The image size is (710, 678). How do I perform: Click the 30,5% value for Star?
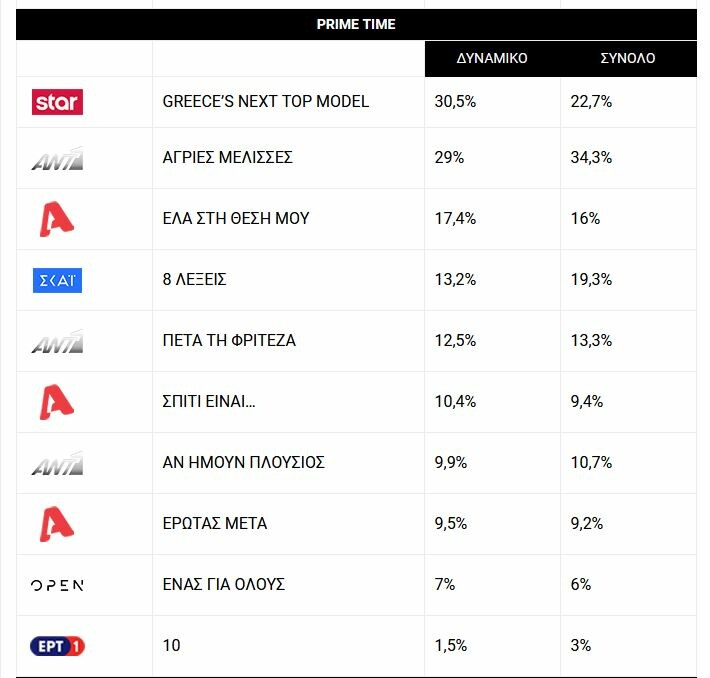coord(455,101)
